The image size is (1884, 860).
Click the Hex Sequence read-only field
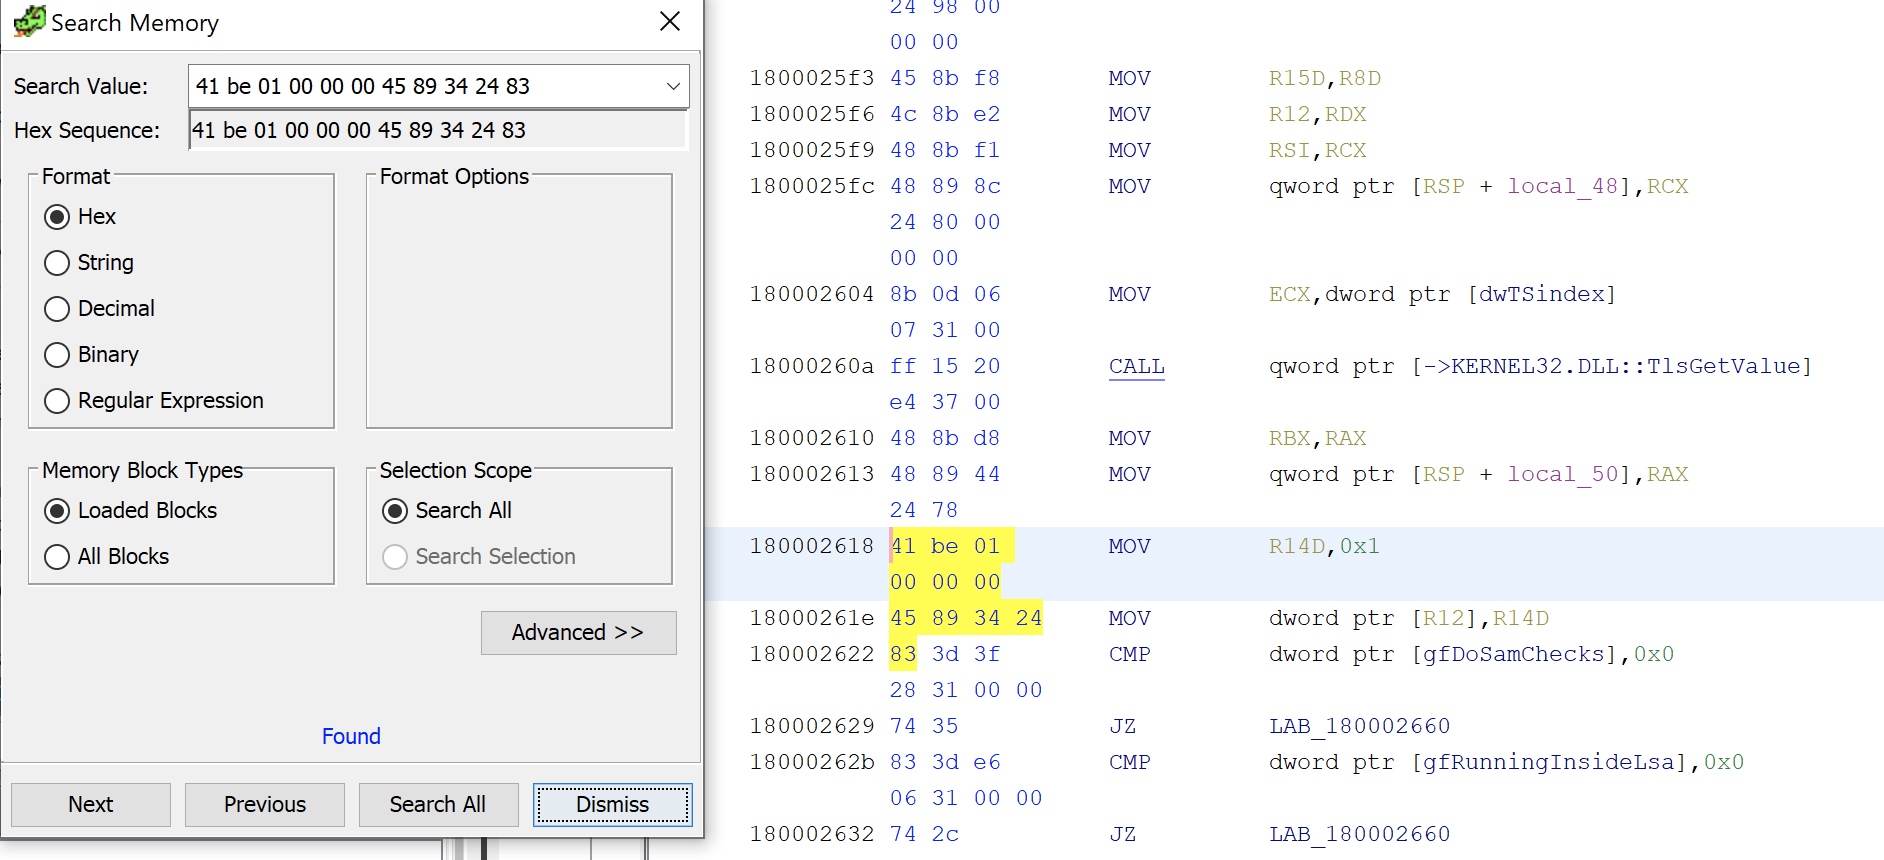(438, 130)
